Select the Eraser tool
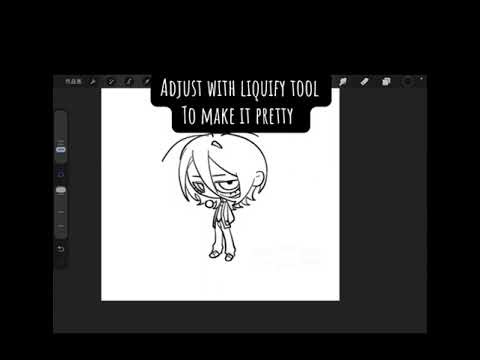Image resolution: width=480 pixels, height=360 pixels. click(364, 82)
